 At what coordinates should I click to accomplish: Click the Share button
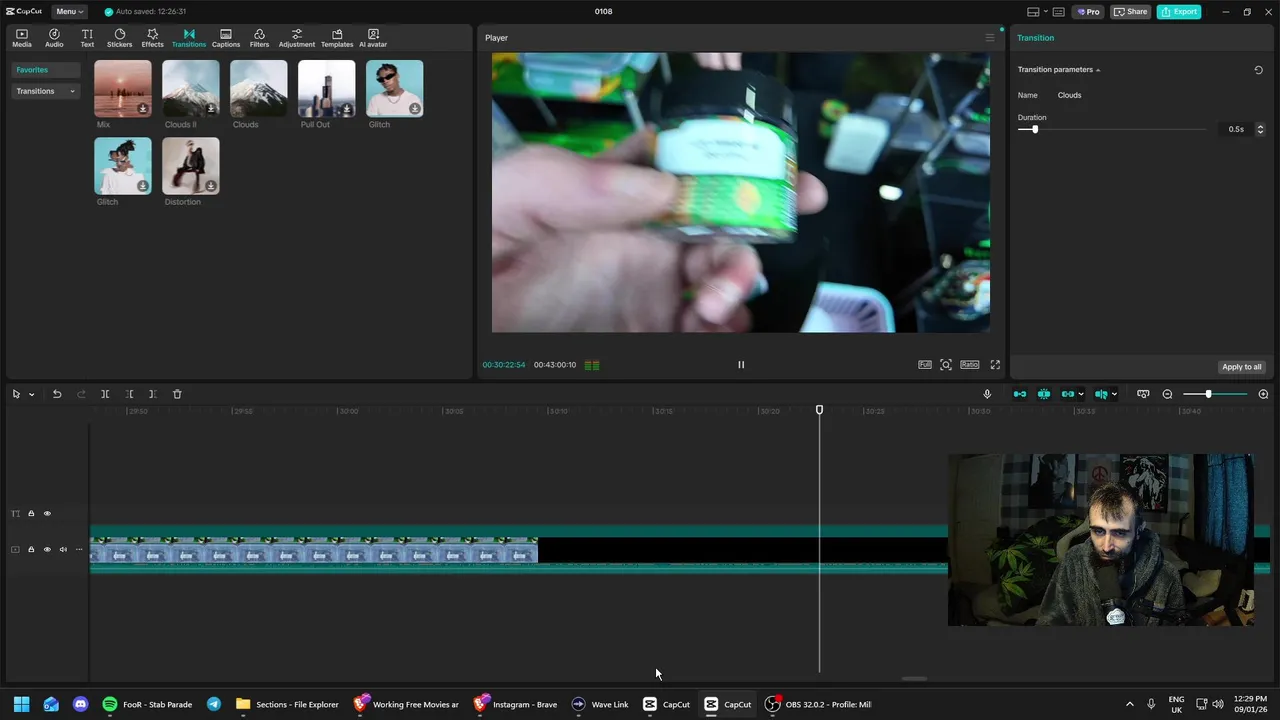tap(1131, 12)
